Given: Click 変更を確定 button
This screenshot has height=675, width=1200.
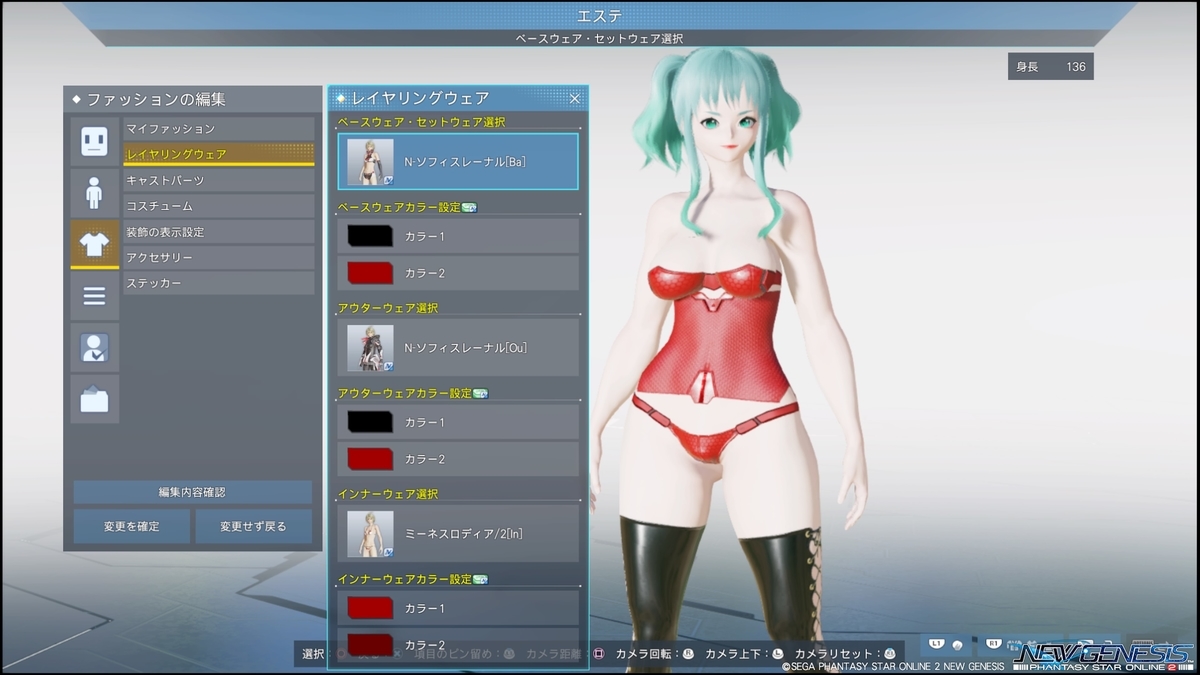Looking at the screenshot, I should point(132,526).
